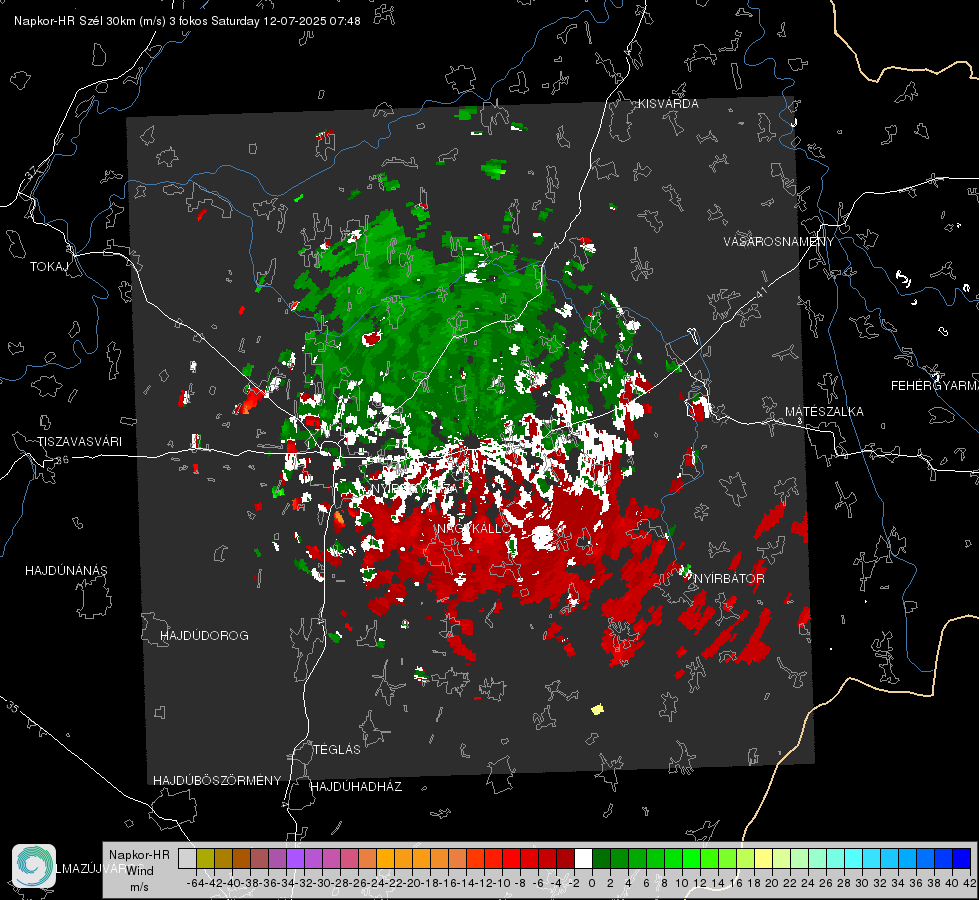Click the HAJDÚBÖSZÖRMÉNY city label
The width and height of the screenshot is (979, 900).
(x=217, y=781)
